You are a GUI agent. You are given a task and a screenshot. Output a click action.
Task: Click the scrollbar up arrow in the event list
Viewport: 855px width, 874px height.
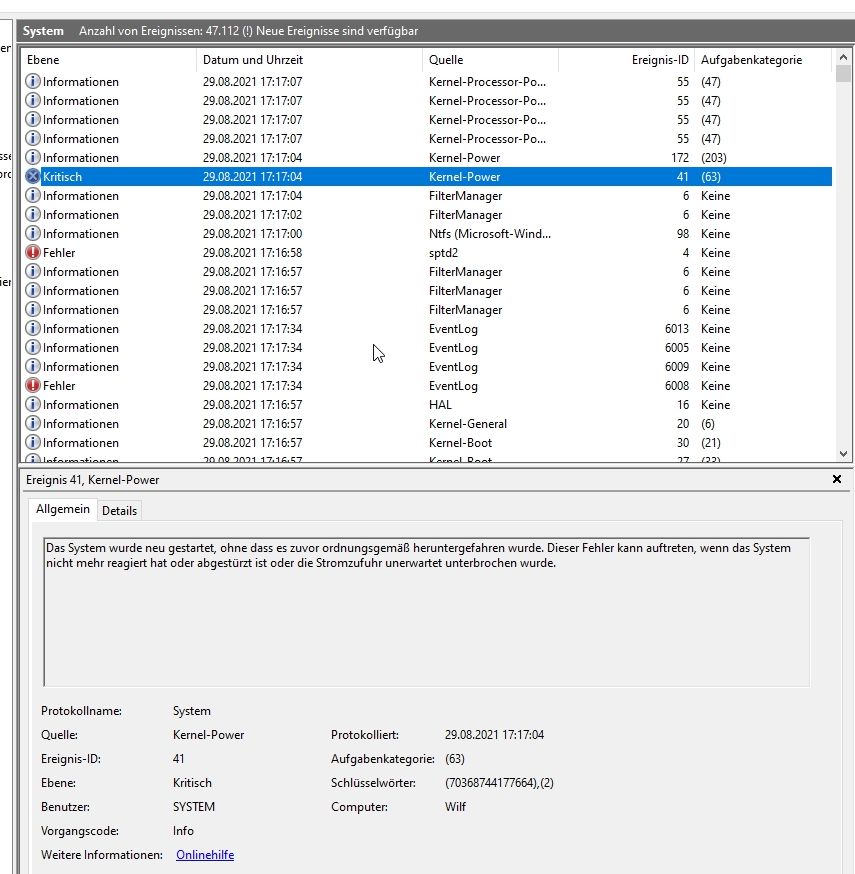coord(843,57)
